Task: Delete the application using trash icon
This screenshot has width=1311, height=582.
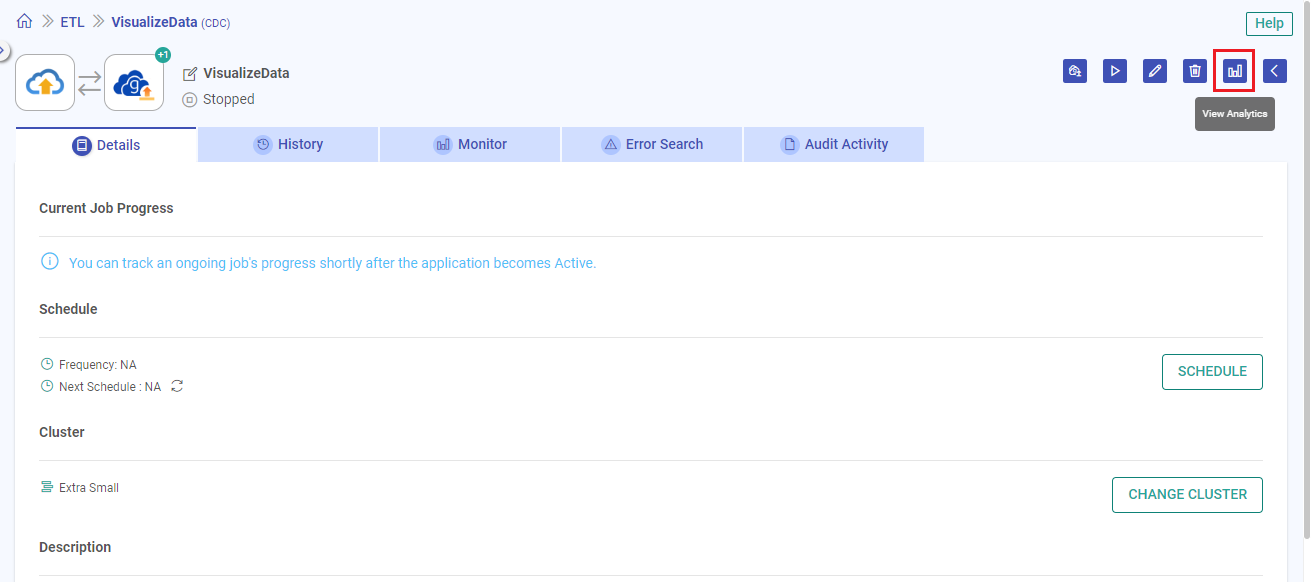Action: coord(1194,71)
